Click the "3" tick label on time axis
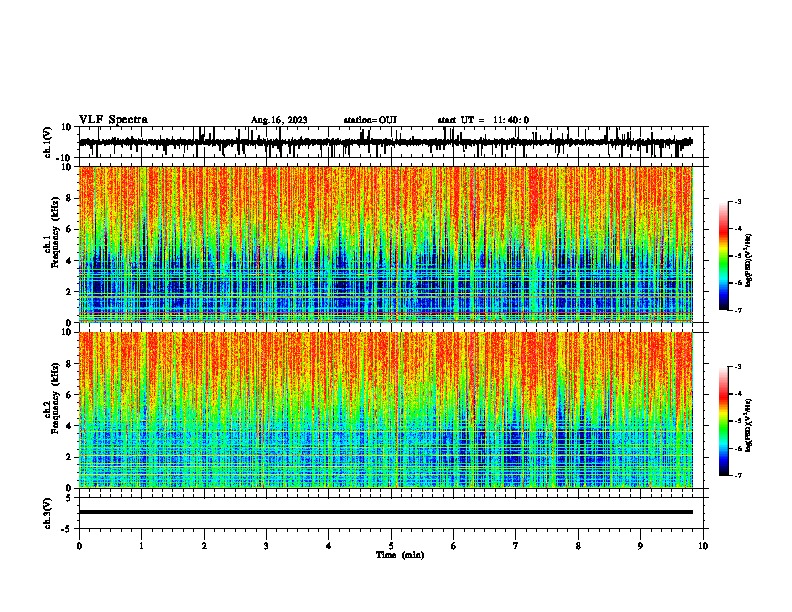This screenshot has height=612, width=792. [266, 546]
